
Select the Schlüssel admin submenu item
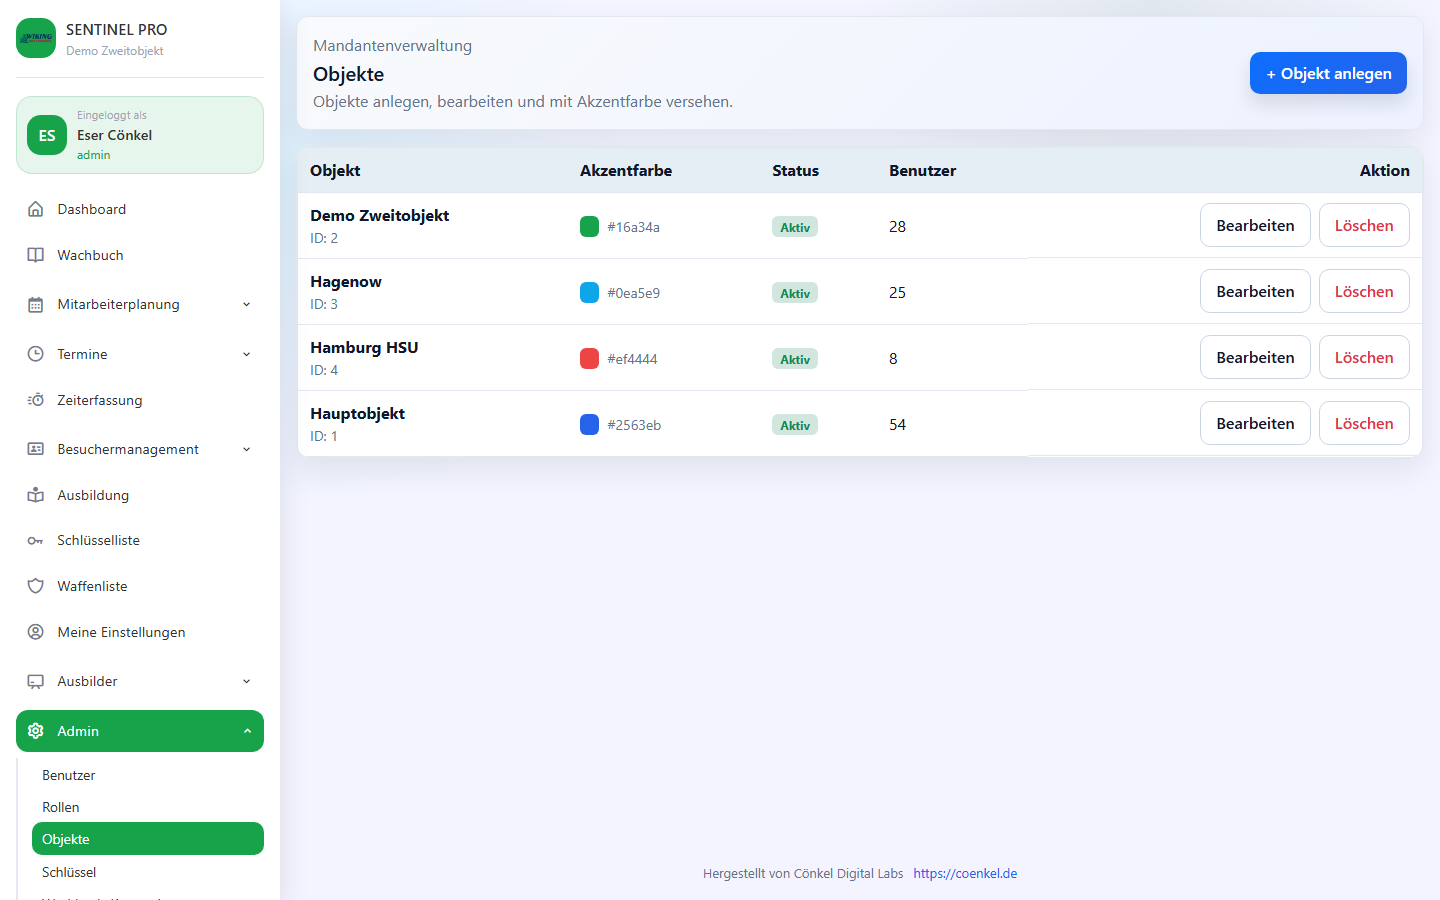pyautogui.click(x=69, y=872)
